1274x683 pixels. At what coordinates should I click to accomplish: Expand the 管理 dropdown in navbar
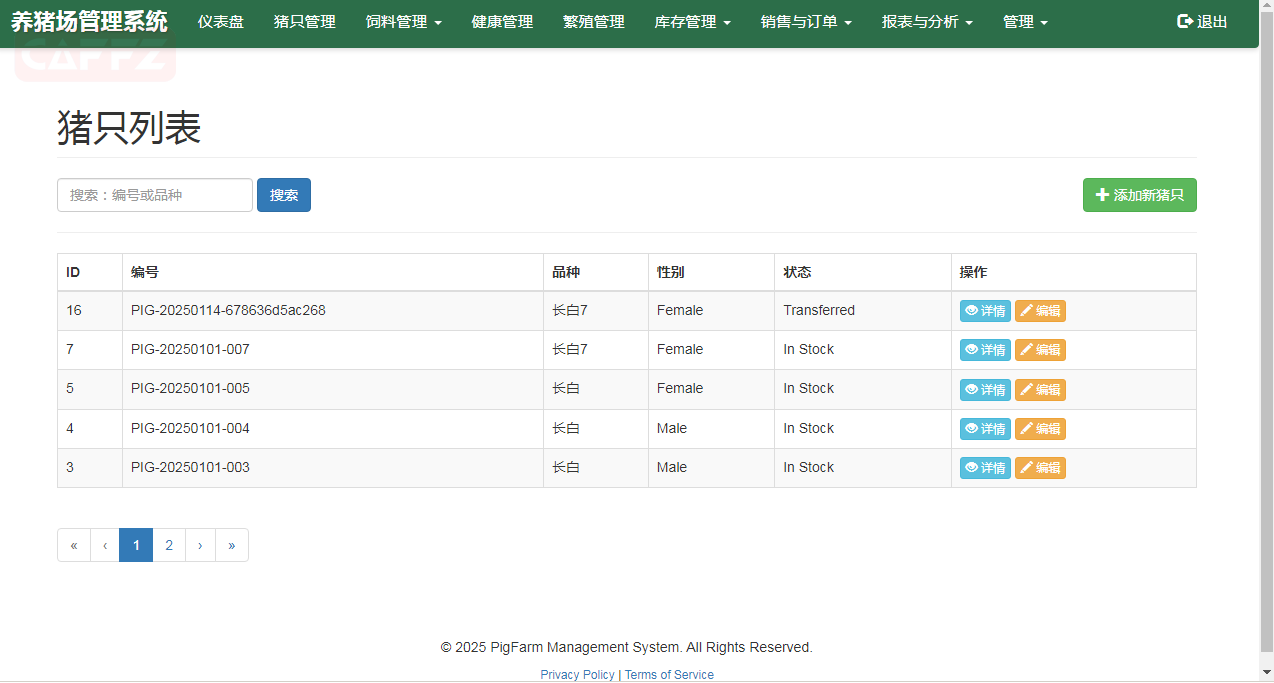pos(1025,22)
